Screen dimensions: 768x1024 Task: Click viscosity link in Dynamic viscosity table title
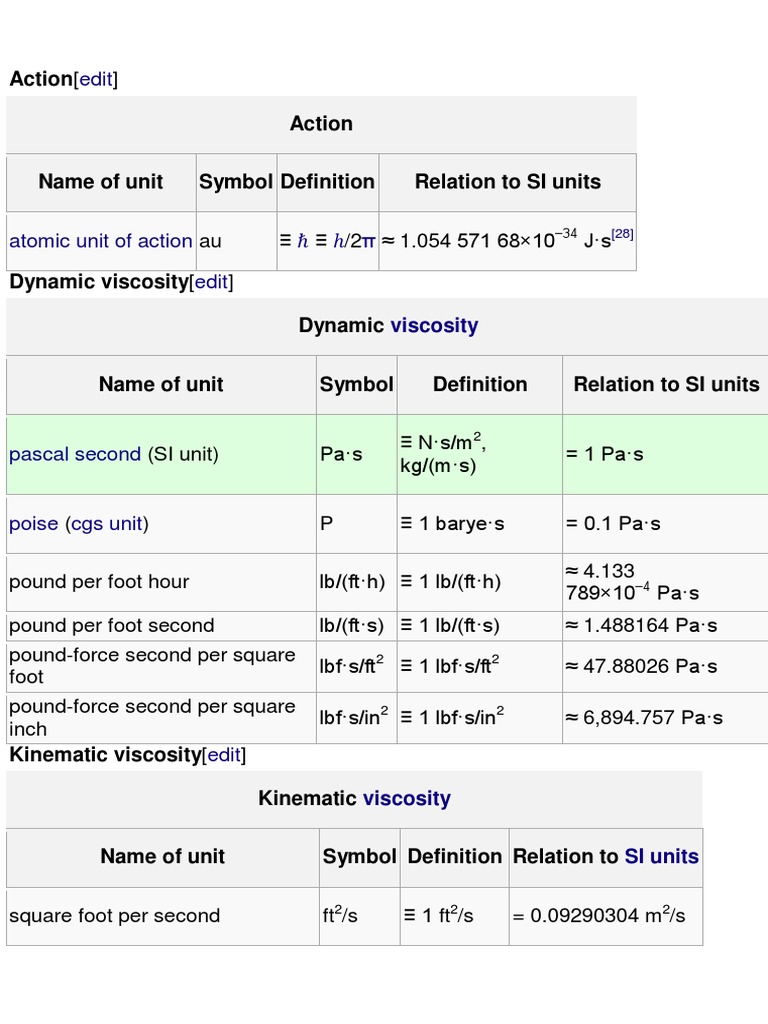click(x=434, y=325)
